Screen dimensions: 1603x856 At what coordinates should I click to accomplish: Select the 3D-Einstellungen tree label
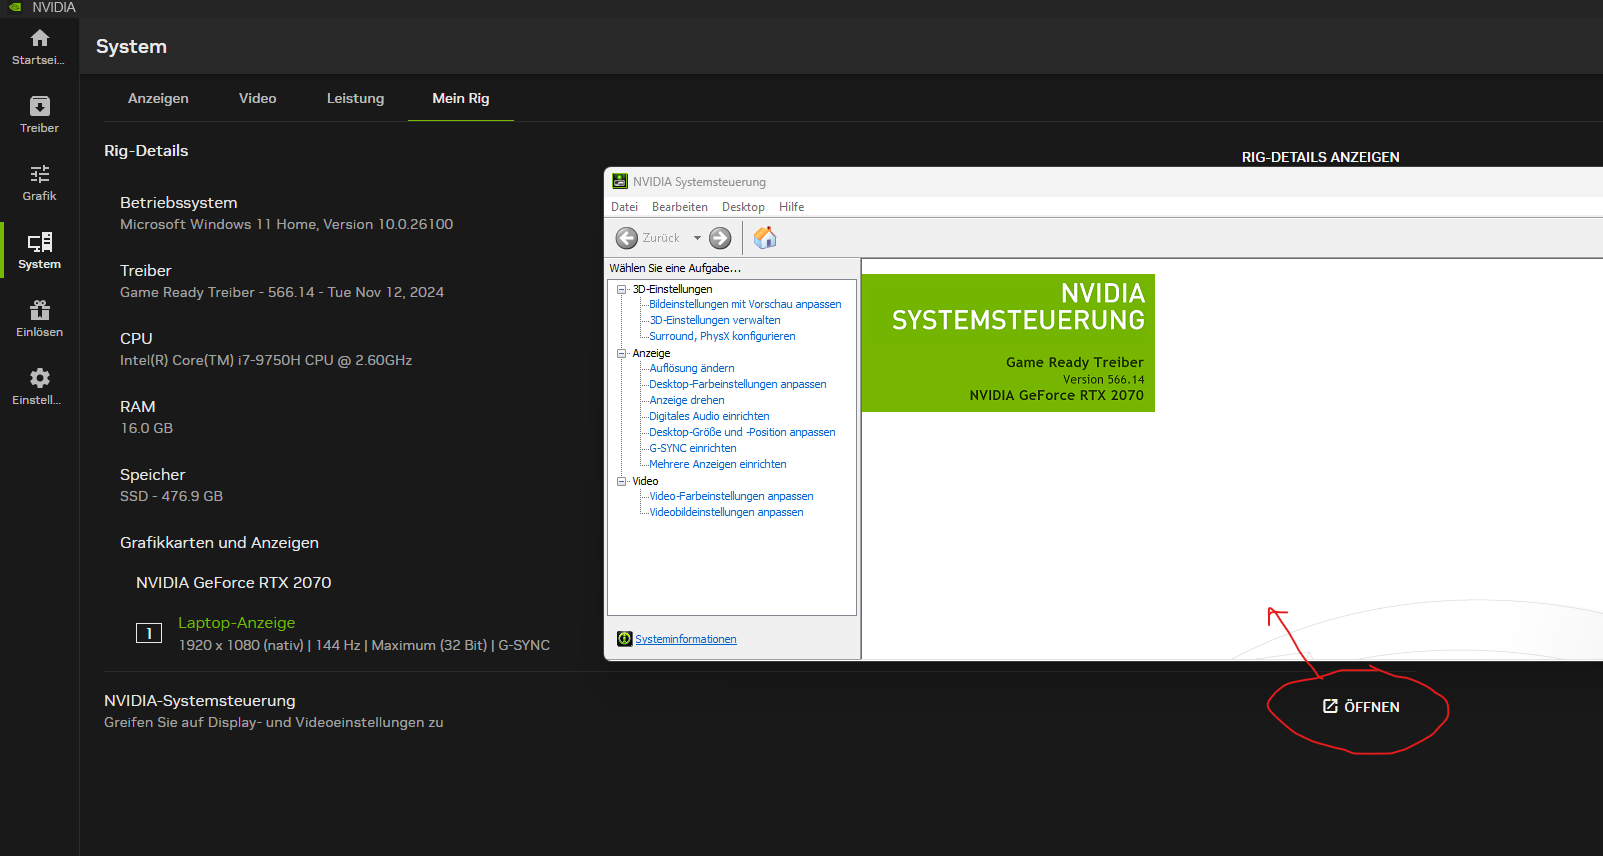672,289
